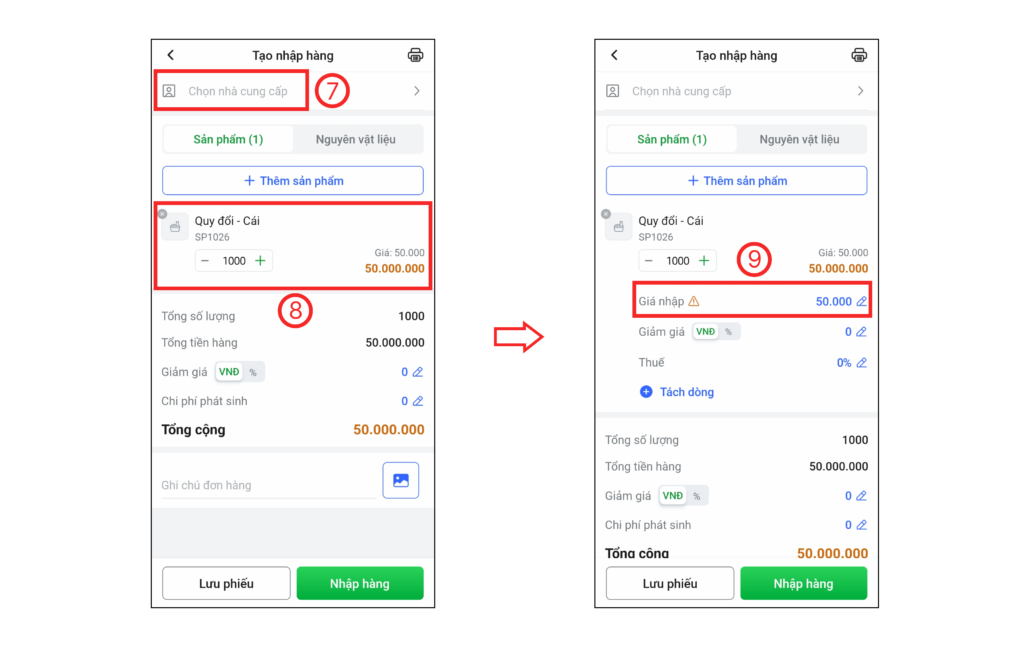This screenshot has width=1024, height=647.
Task: Edit Chi phí phát sinh in the left screen
Action: pyautogui.click(x=418, y=401)
